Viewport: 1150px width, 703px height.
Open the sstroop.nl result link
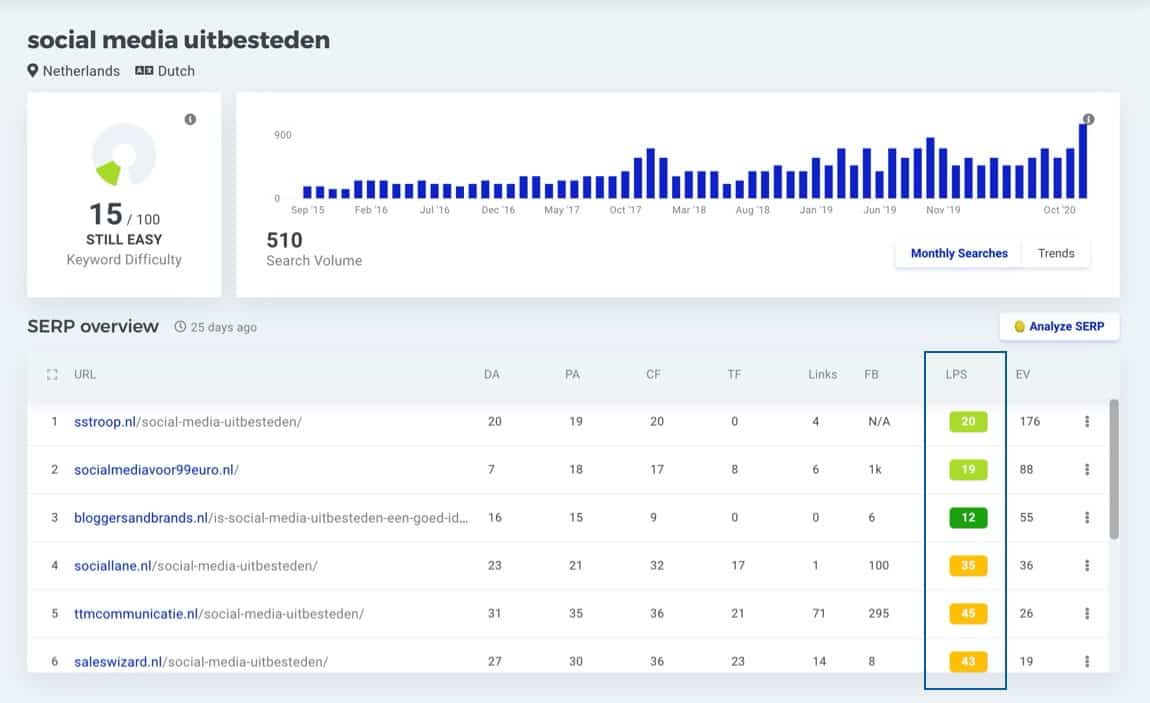tap(188, 422)
